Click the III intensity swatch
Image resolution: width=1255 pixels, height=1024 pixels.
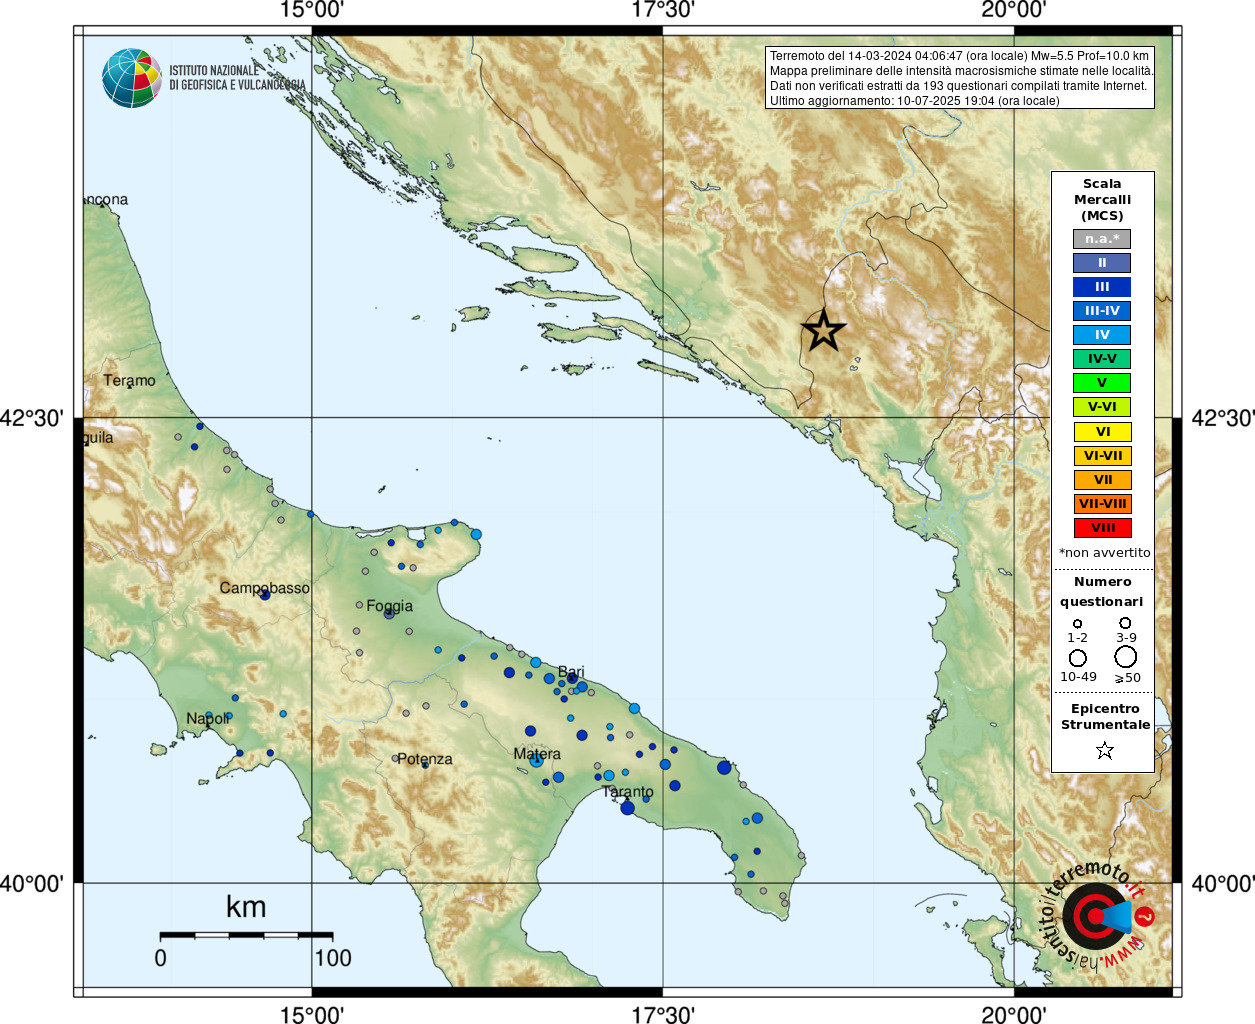coord(1102,287)
